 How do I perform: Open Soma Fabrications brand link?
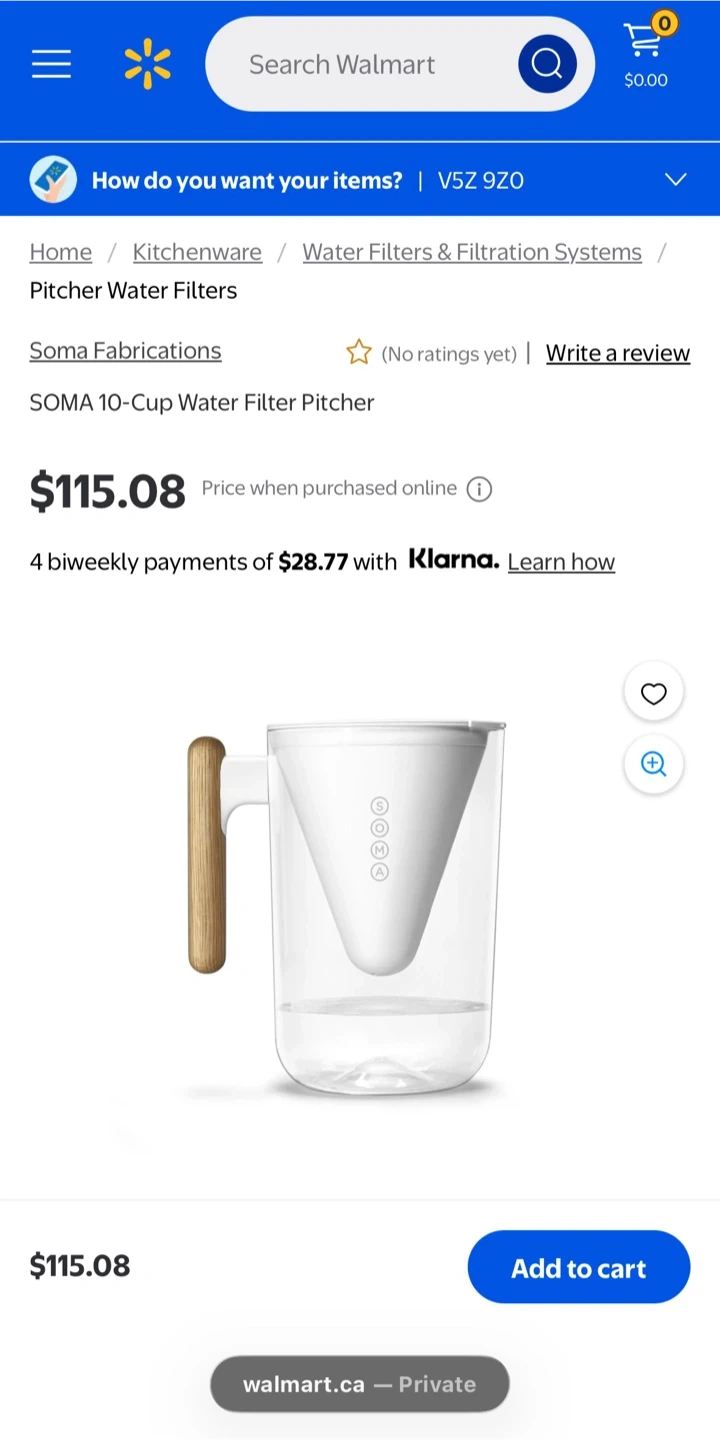coord(125,351)
